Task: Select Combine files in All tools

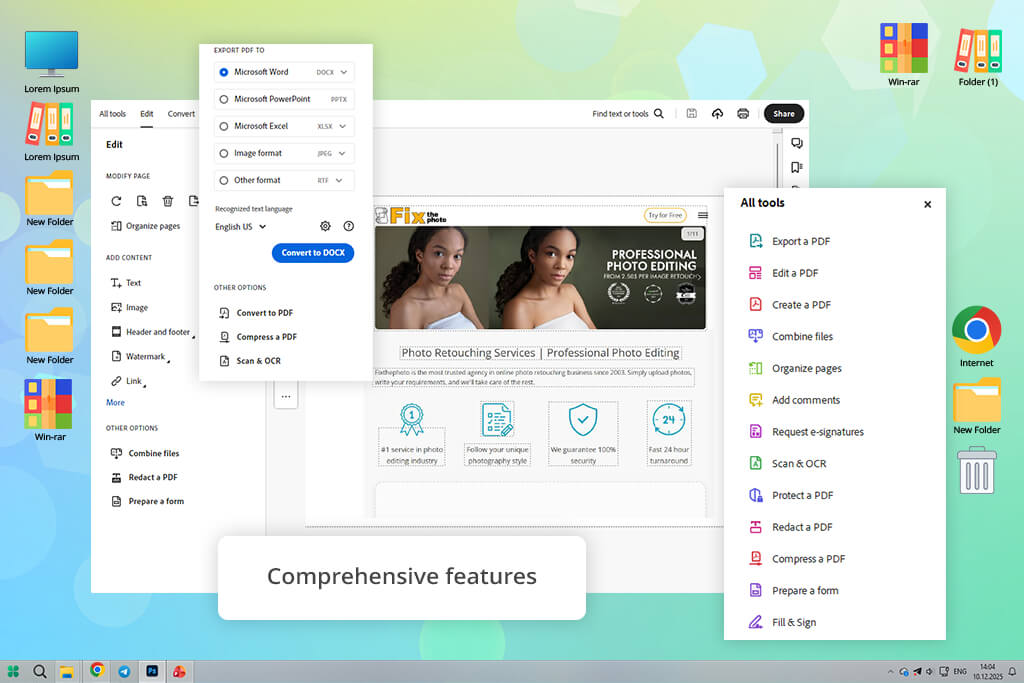Action: click(791, 336)
